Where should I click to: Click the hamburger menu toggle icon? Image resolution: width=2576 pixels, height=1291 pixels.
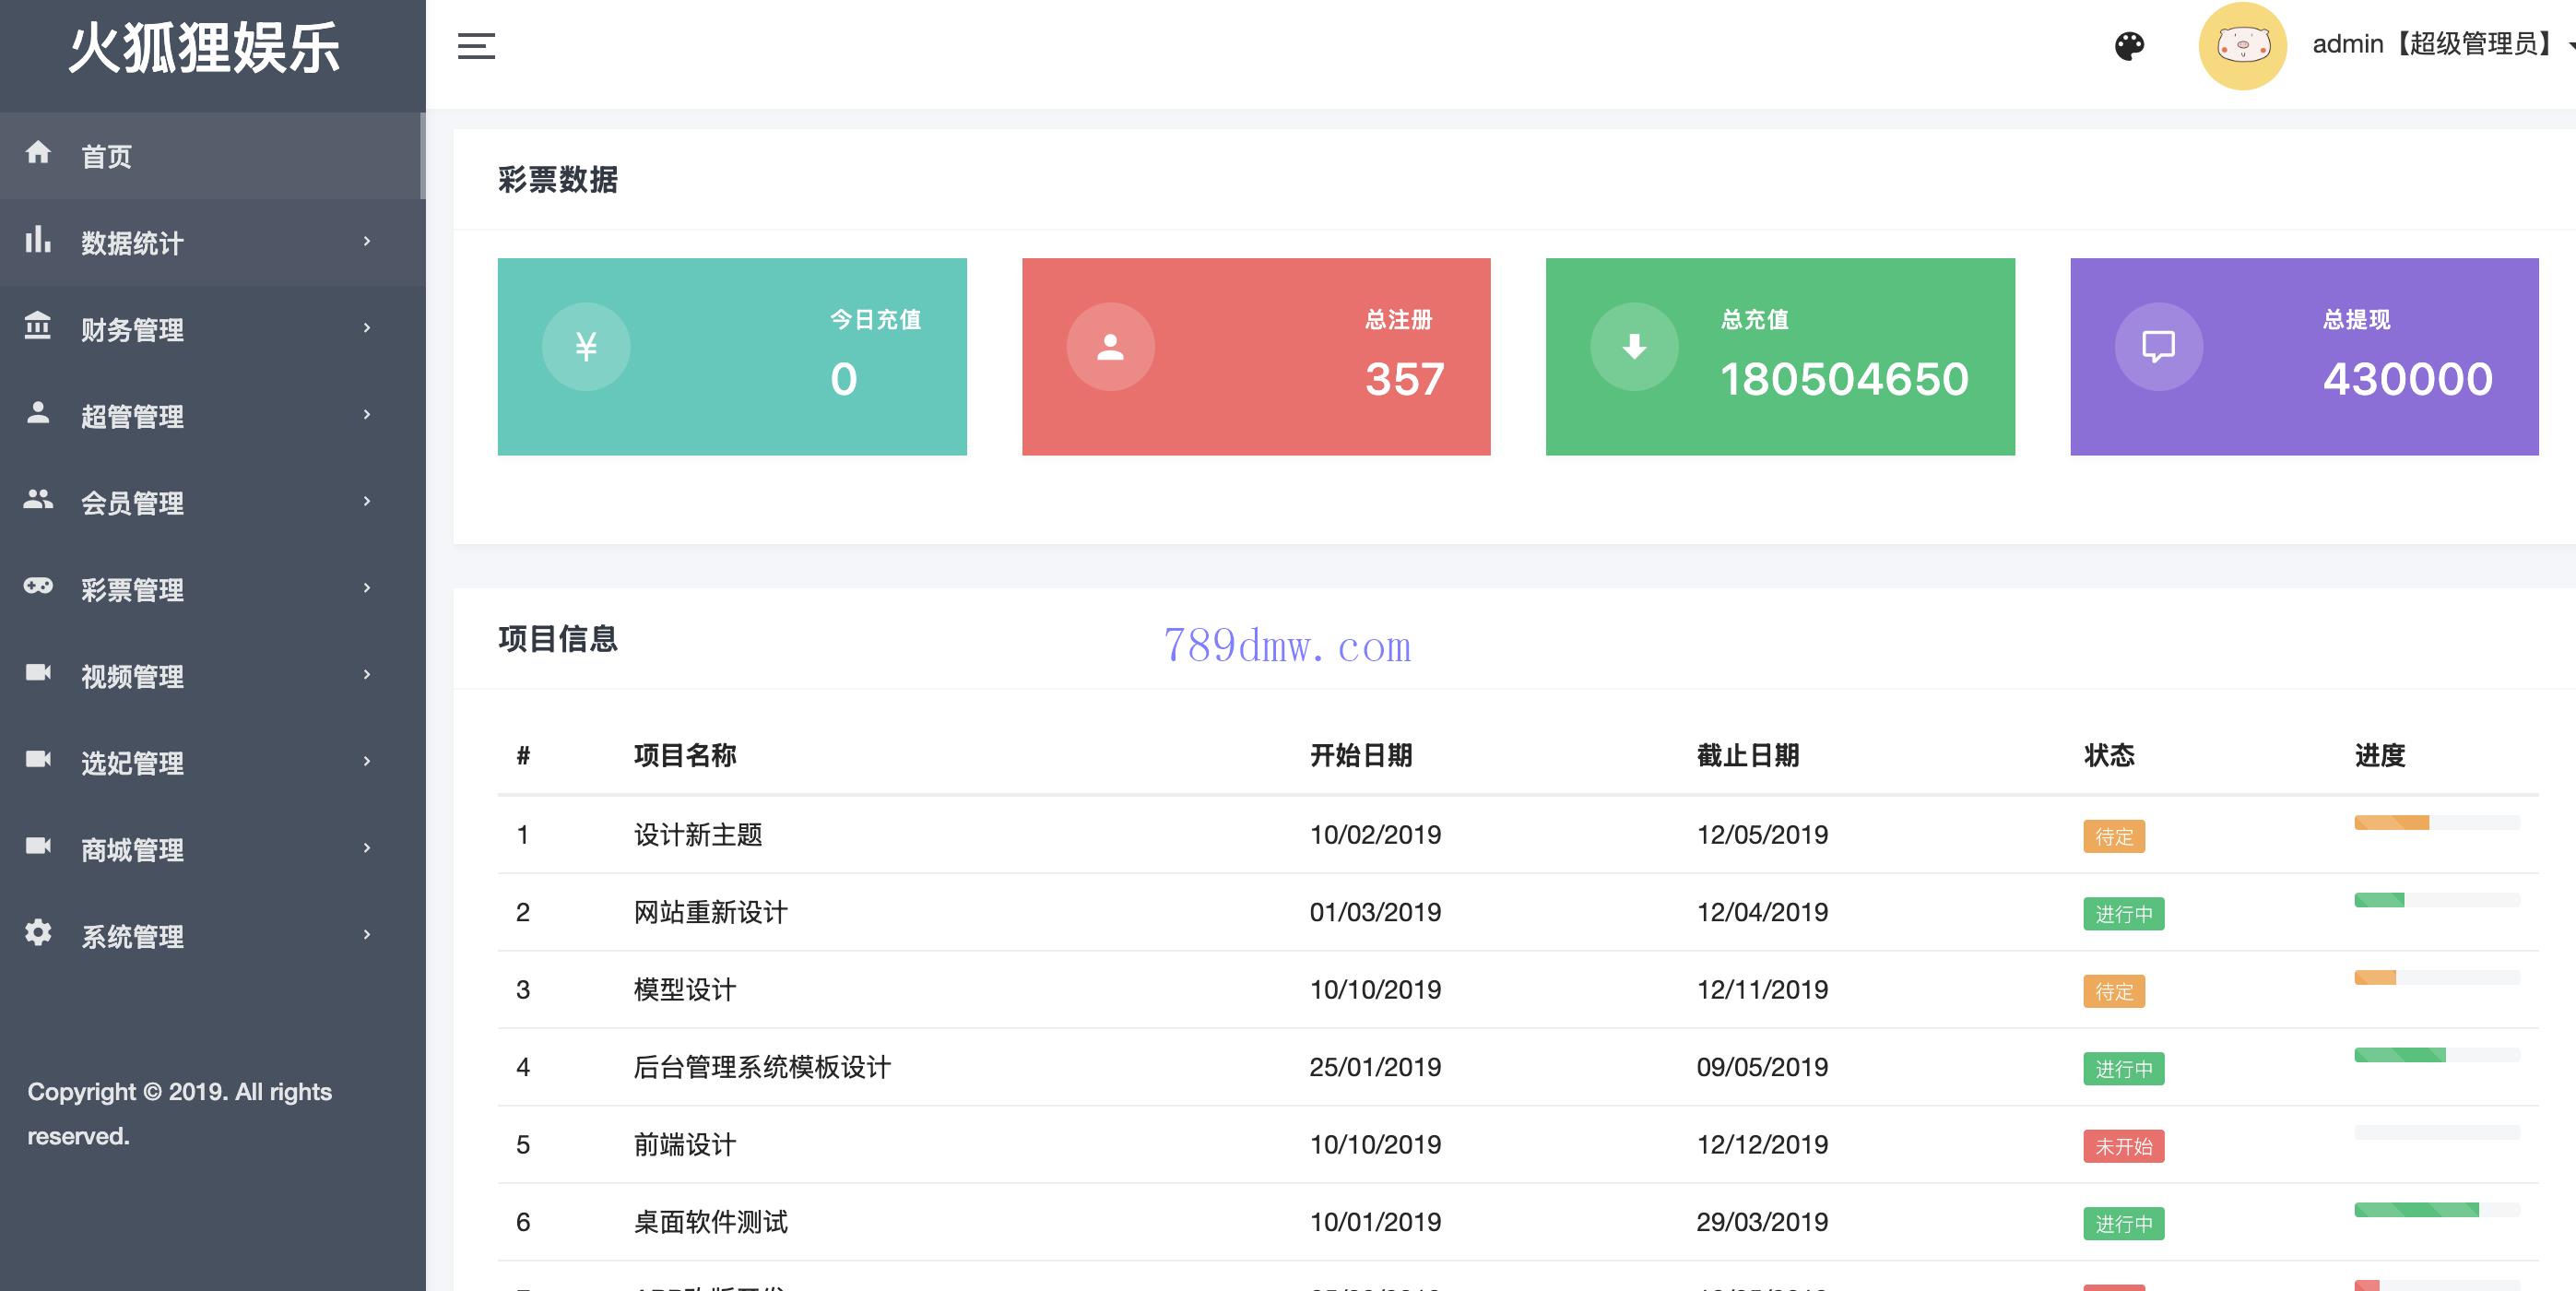point(476,46)
